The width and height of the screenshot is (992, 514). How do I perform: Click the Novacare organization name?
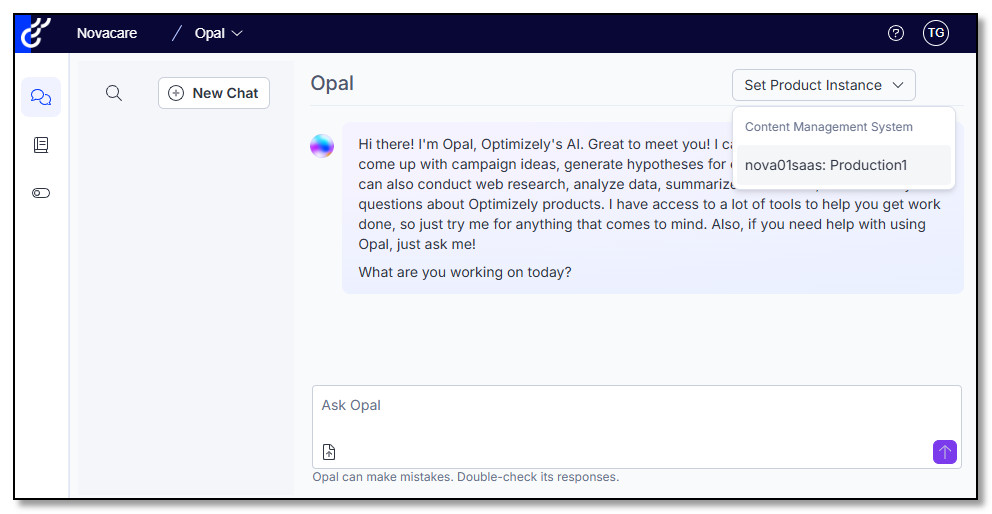(x=107, y=33)
